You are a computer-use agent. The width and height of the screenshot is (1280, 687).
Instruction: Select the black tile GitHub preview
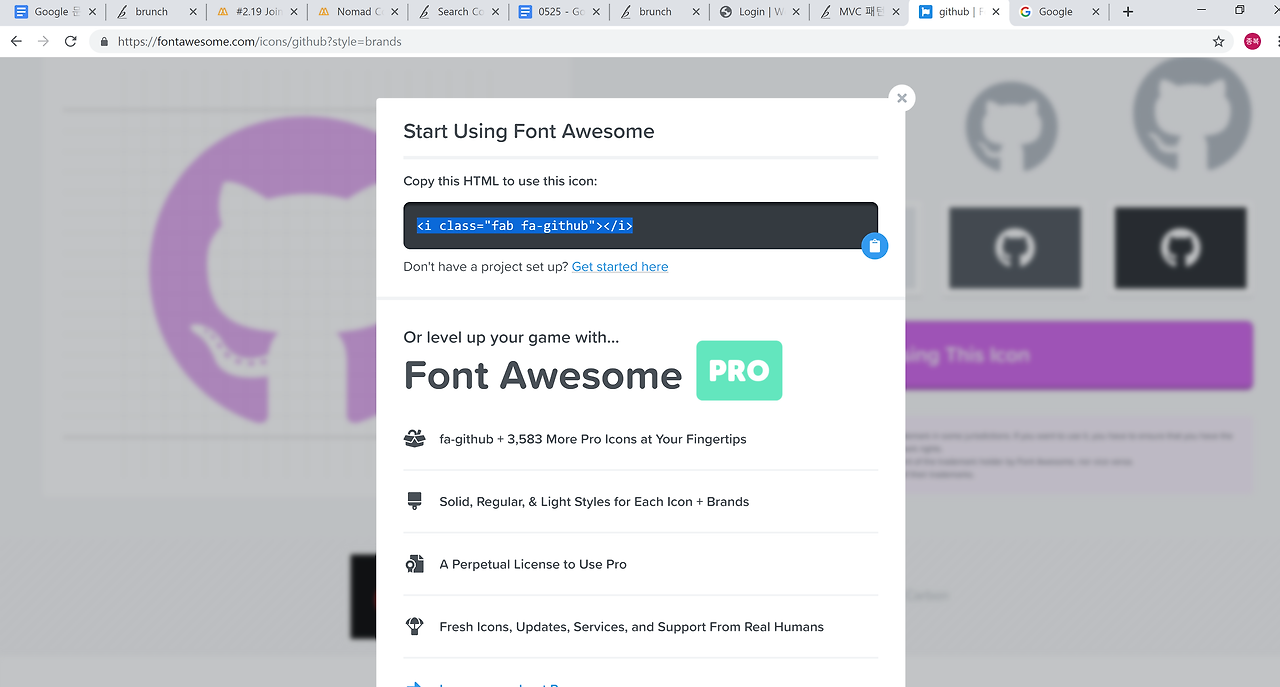coord(1180,248)
